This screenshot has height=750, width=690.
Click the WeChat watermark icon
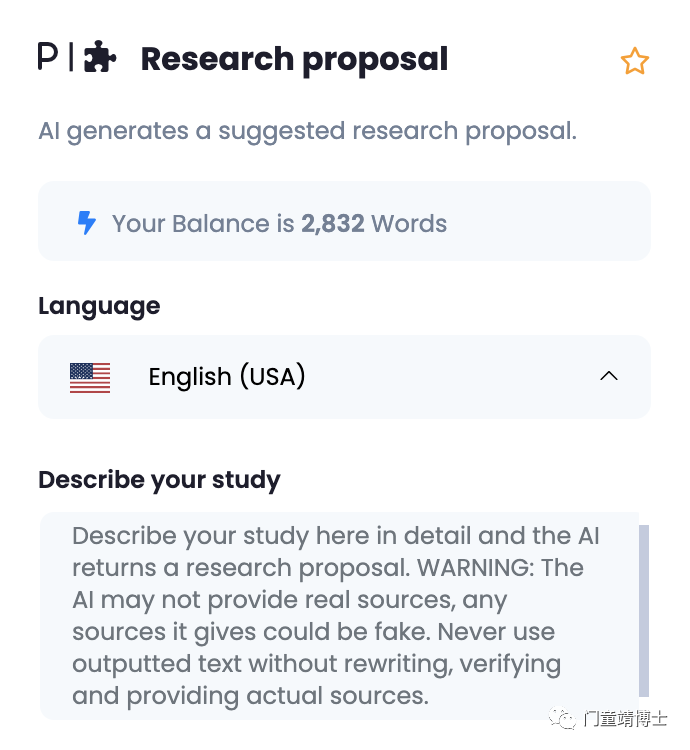562,718
